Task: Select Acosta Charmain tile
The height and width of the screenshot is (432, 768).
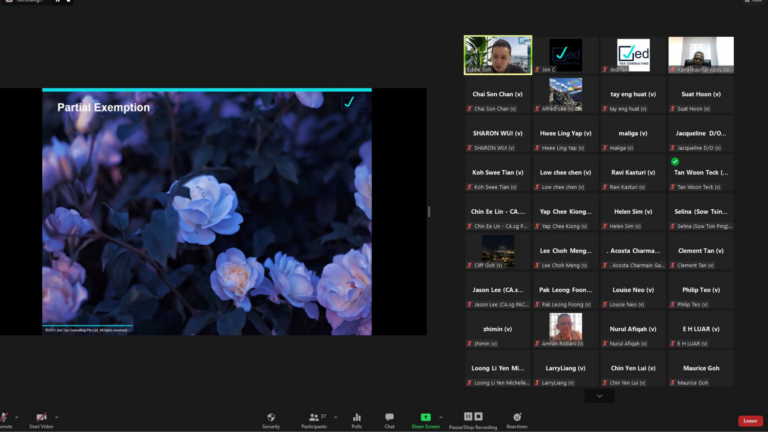Action: pyautogui.click(x=633, y=251)
